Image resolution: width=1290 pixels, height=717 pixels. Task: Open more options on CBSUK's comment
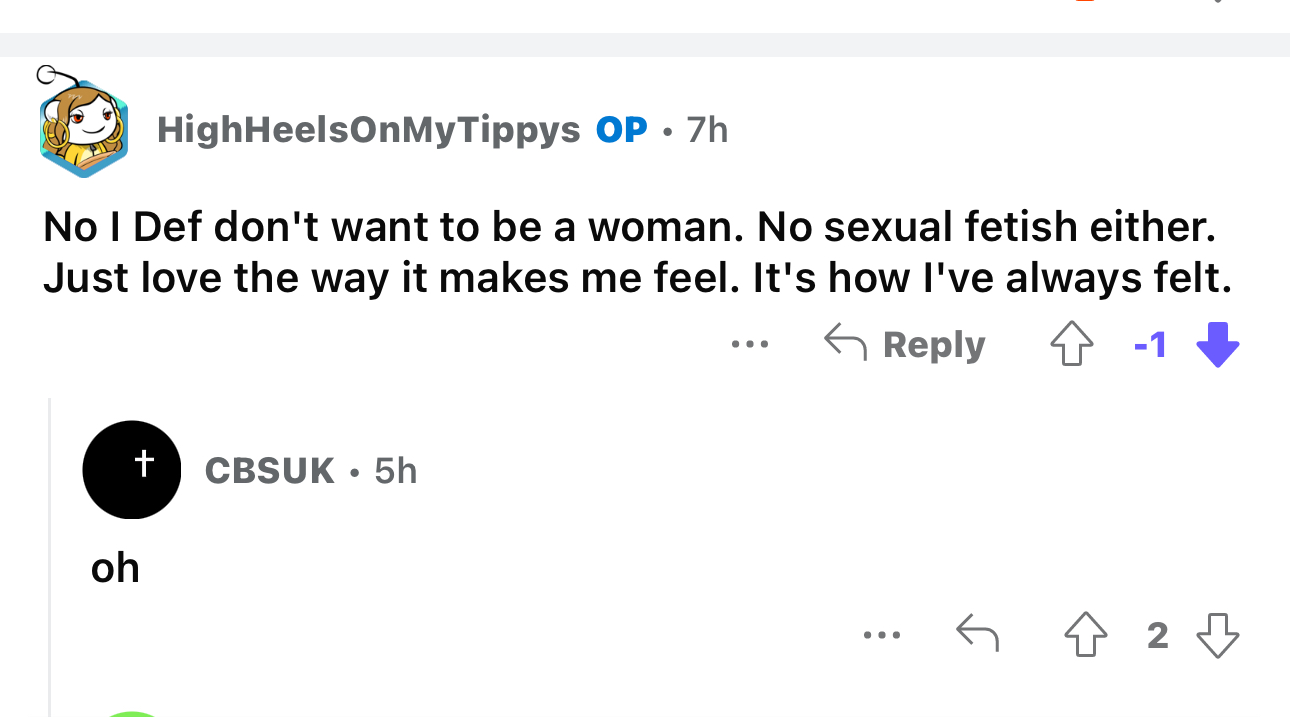[x=883, y=635]
